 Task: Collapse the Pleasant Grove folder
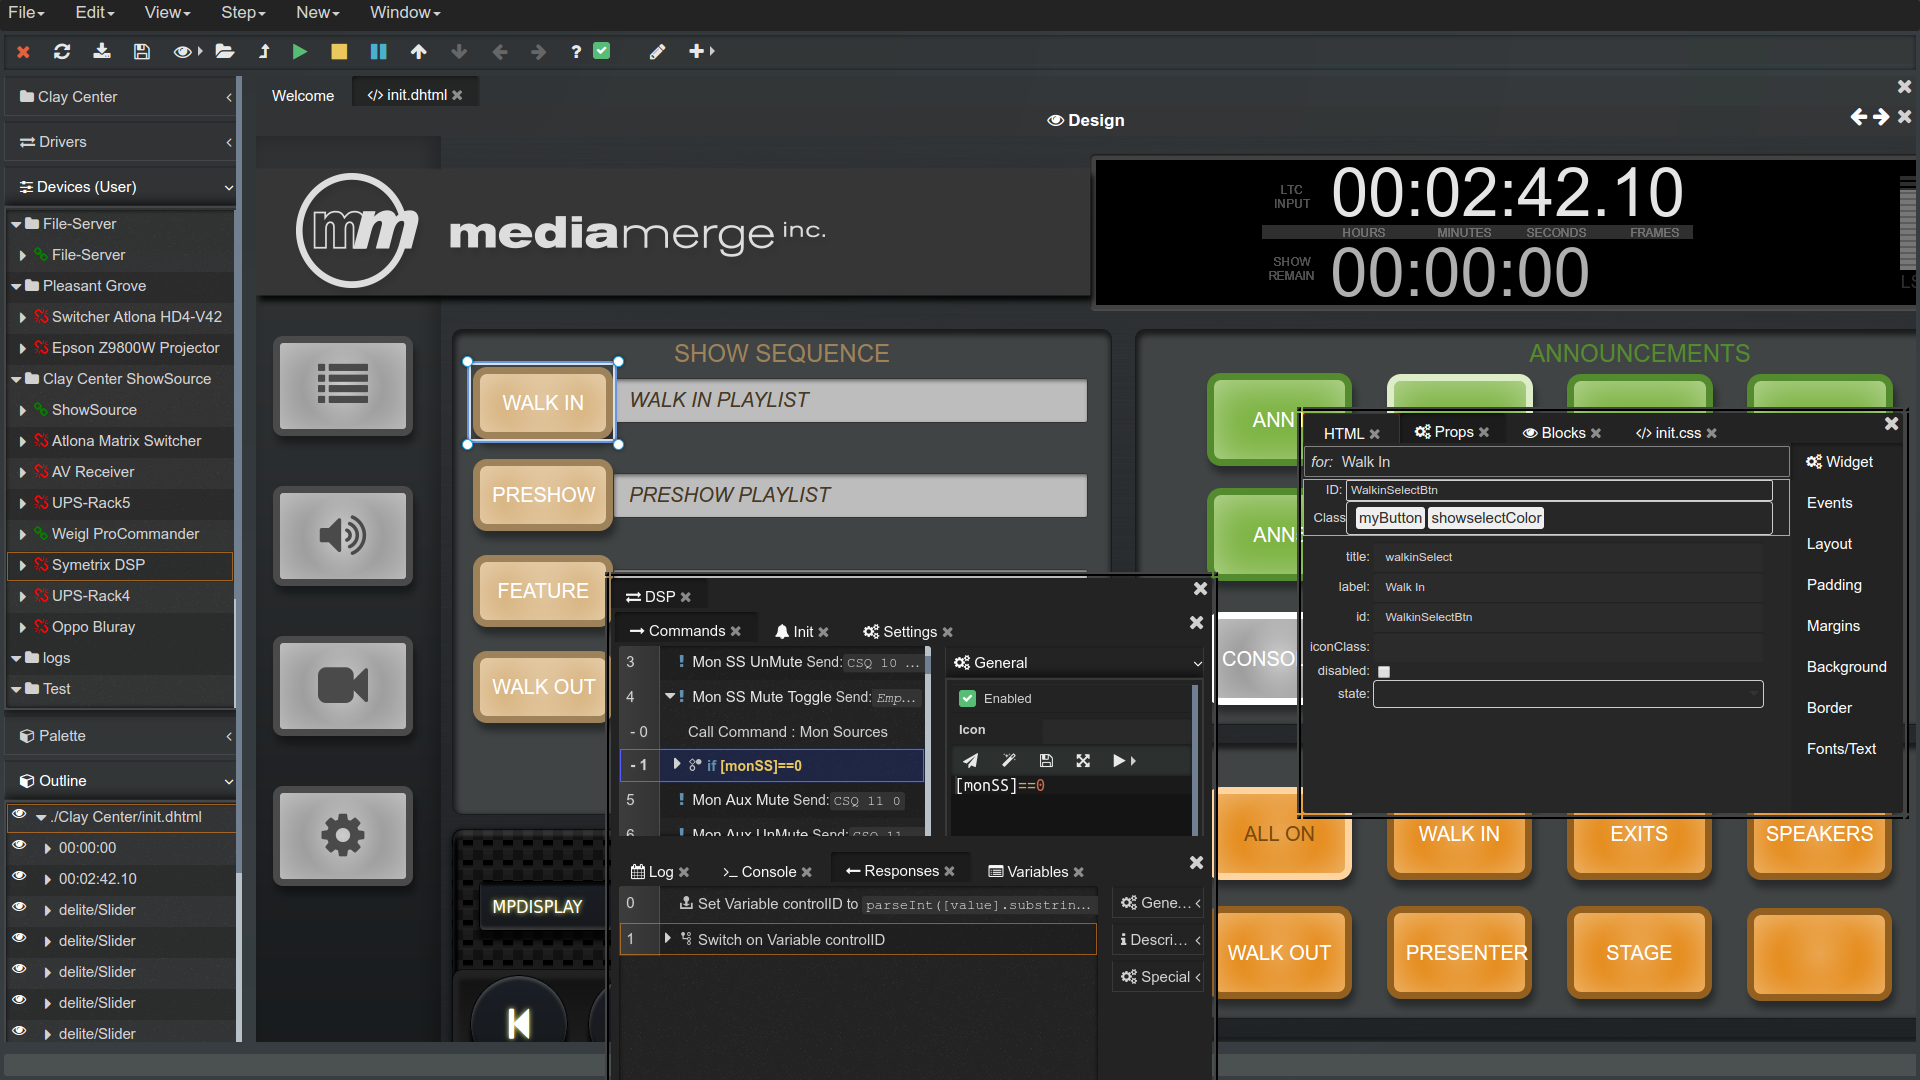pos(16,286)
